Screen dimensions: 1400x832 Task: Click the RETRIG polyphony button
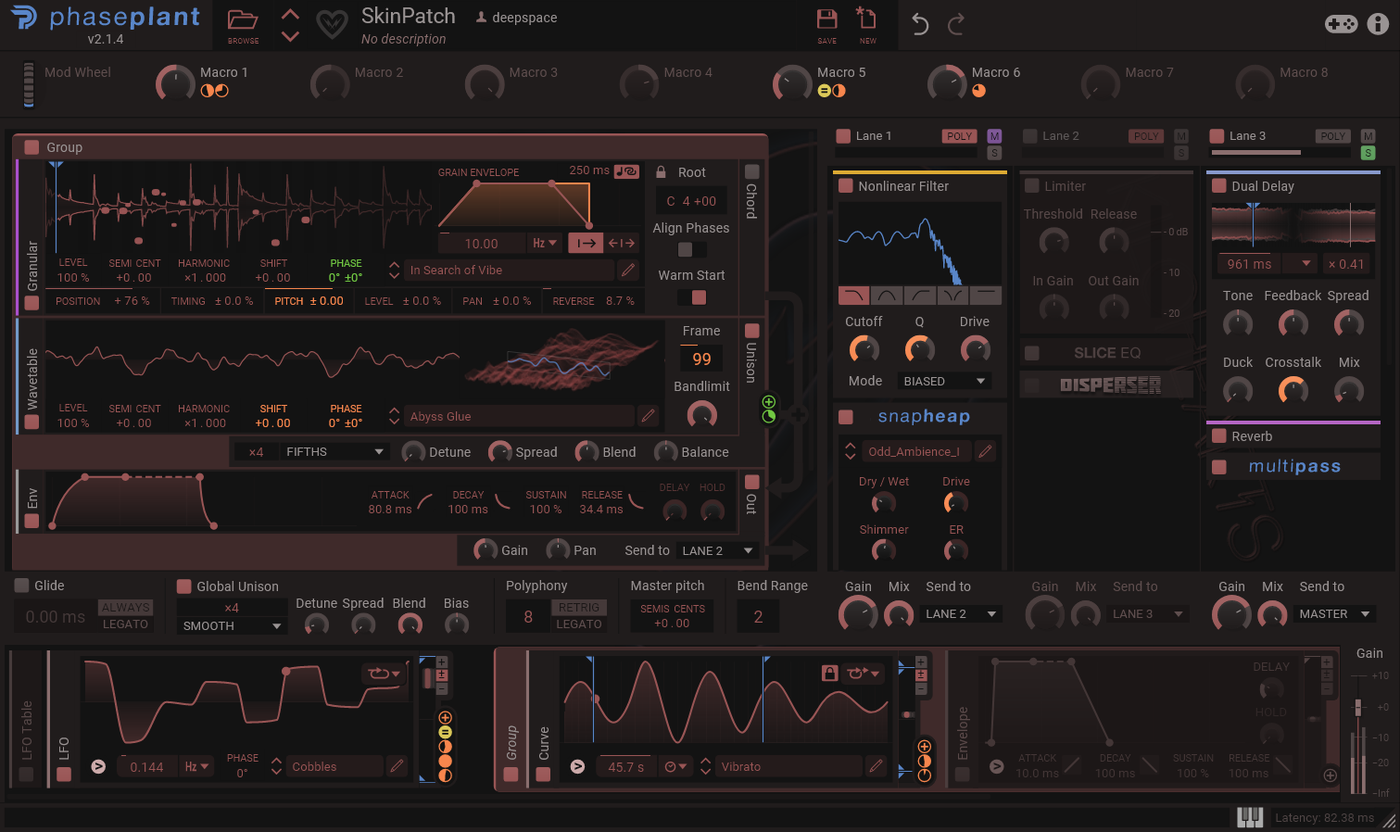point(579,608)
